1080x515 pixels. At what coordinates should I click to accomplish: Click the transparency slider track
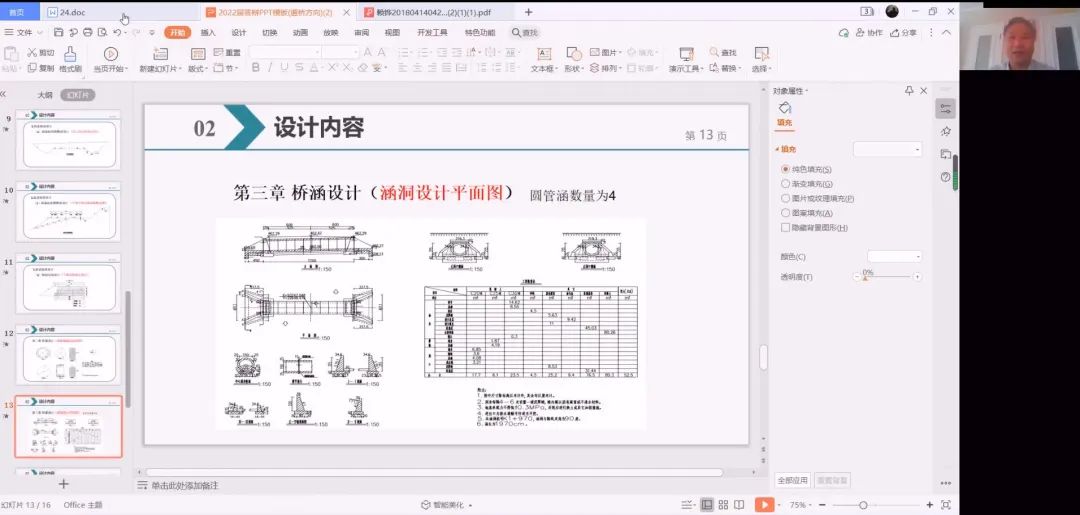(886, 277)
